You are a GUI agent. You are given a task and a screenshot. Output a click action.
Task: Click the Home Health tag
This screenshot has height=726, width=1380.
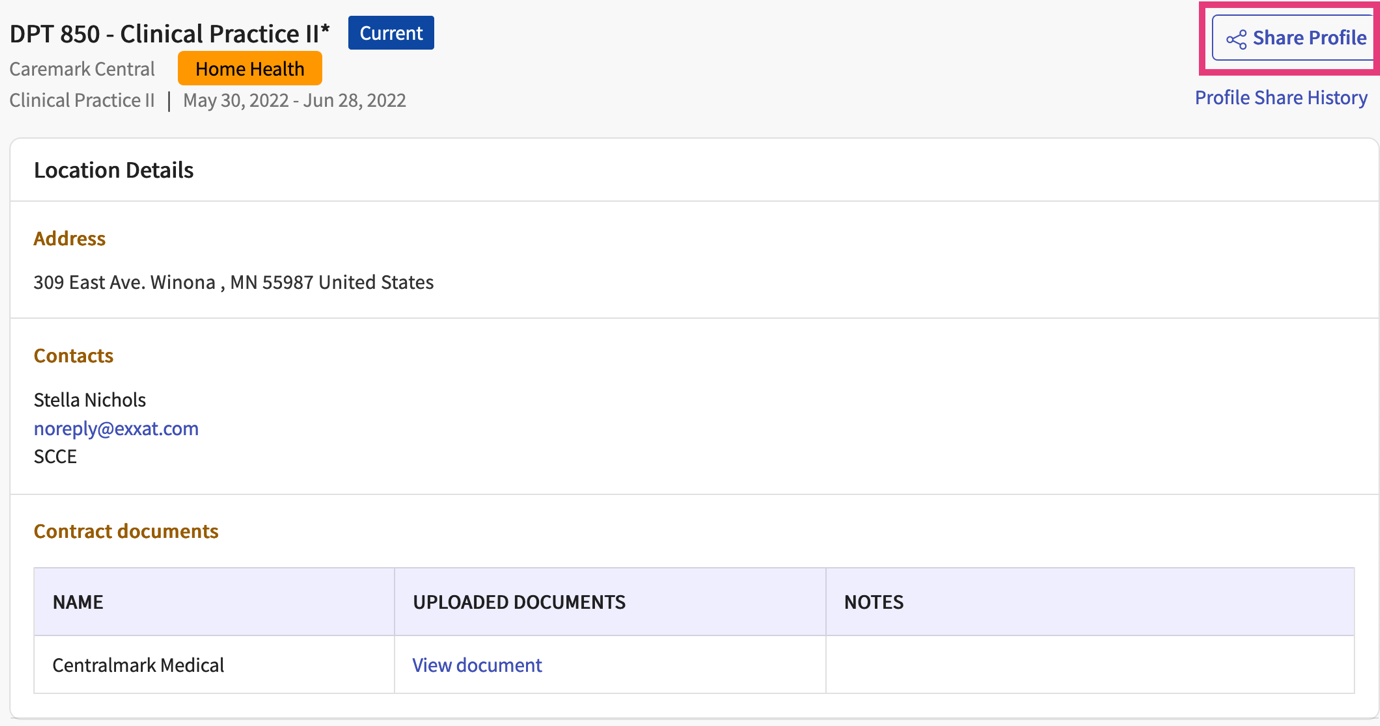pos(249,68)
